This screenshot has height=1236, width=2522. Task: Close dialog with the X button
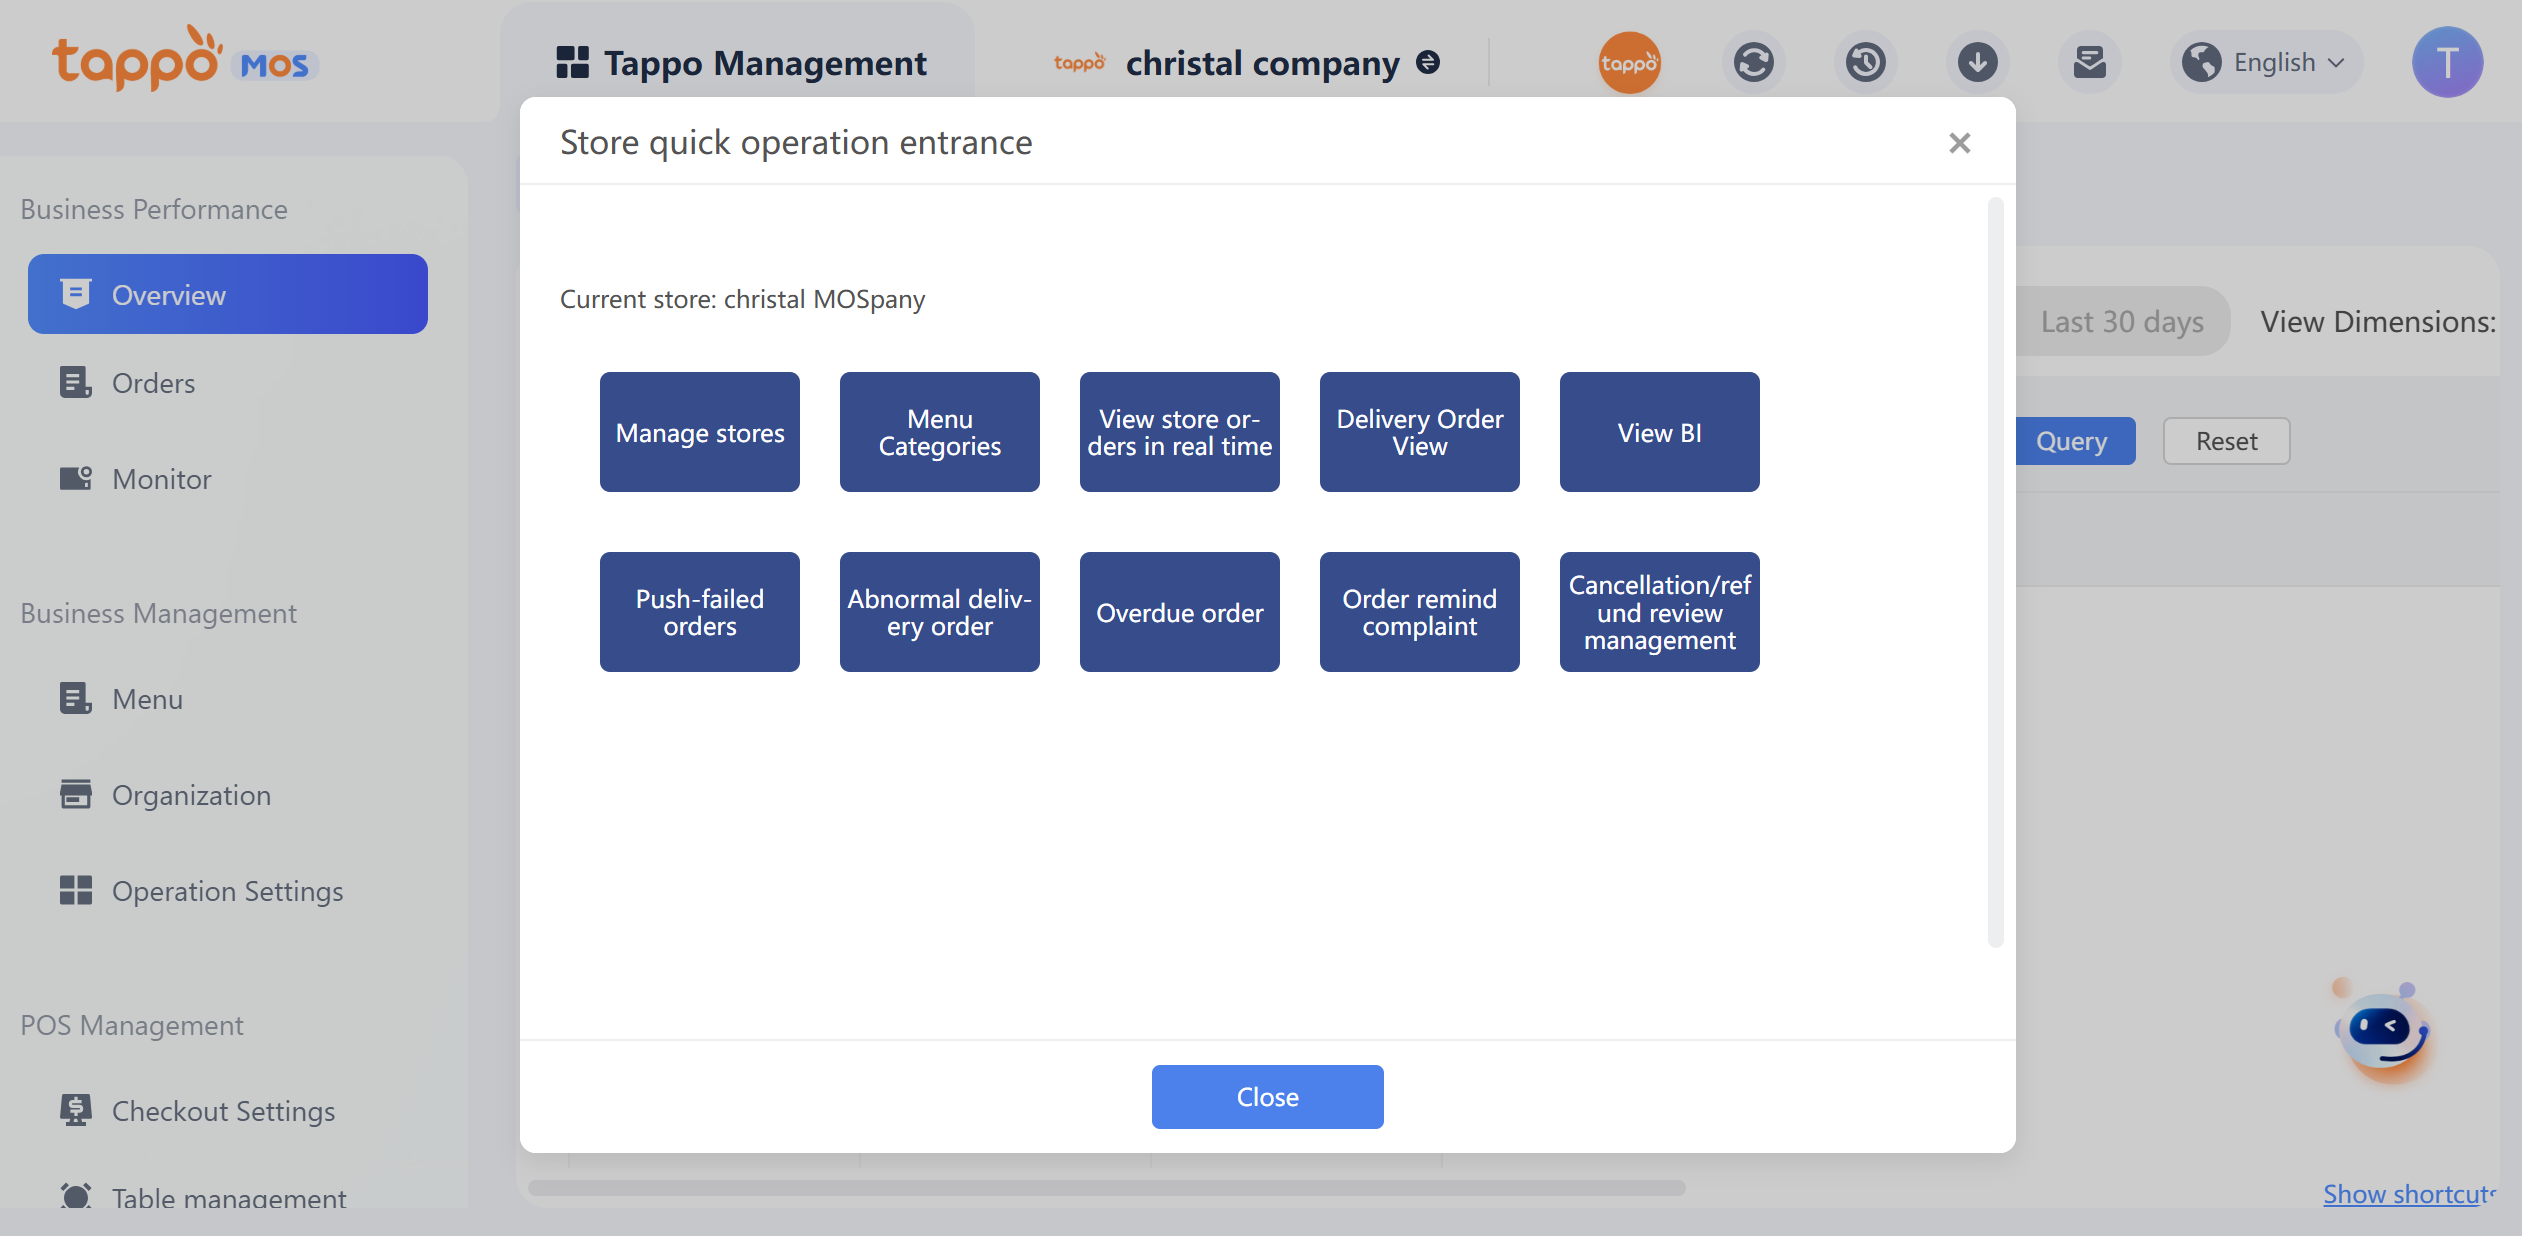[x=1959, y=143]
